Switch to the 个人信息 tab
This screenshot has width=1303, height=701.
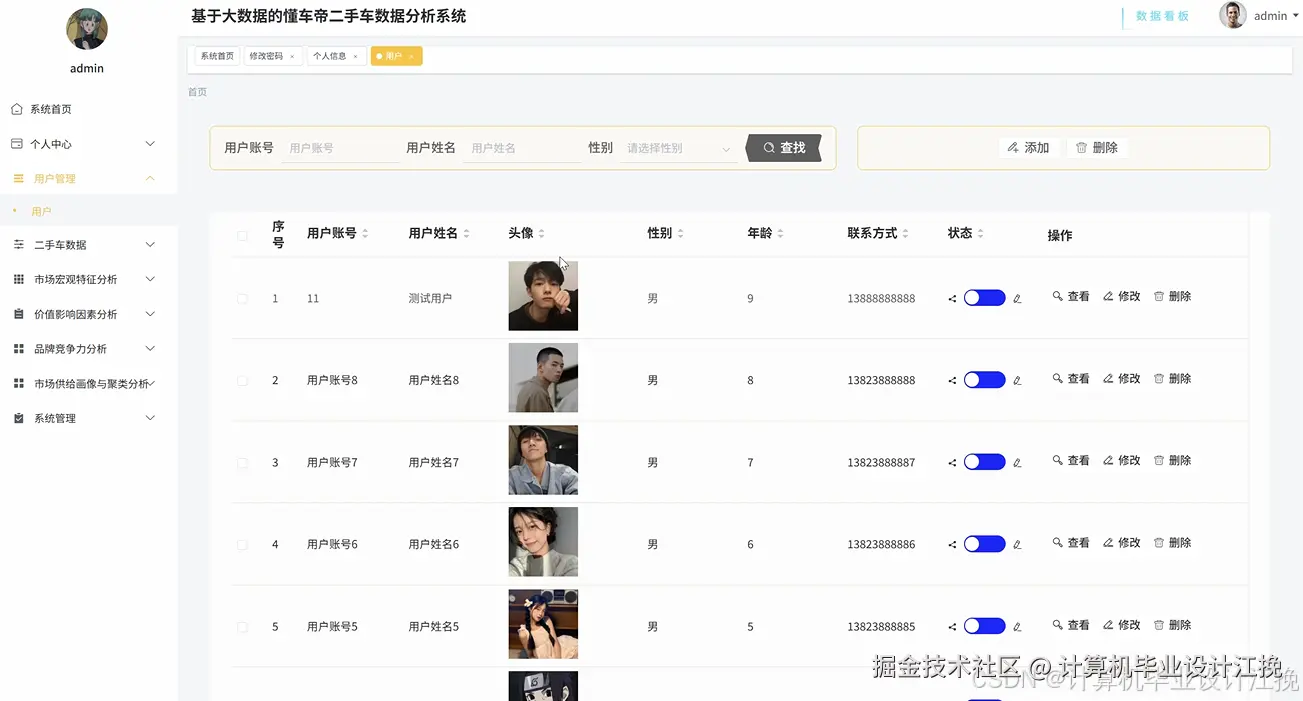(x=335, y=56)
